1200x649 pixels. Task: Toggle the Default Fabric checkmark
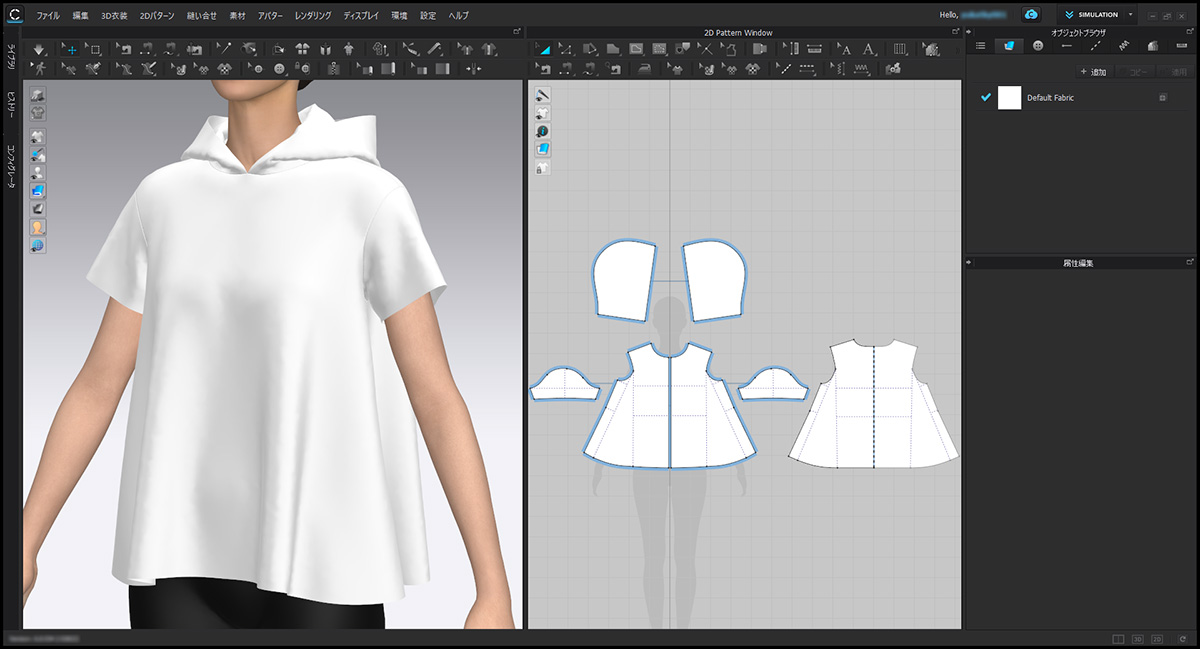tap(986, 97)
